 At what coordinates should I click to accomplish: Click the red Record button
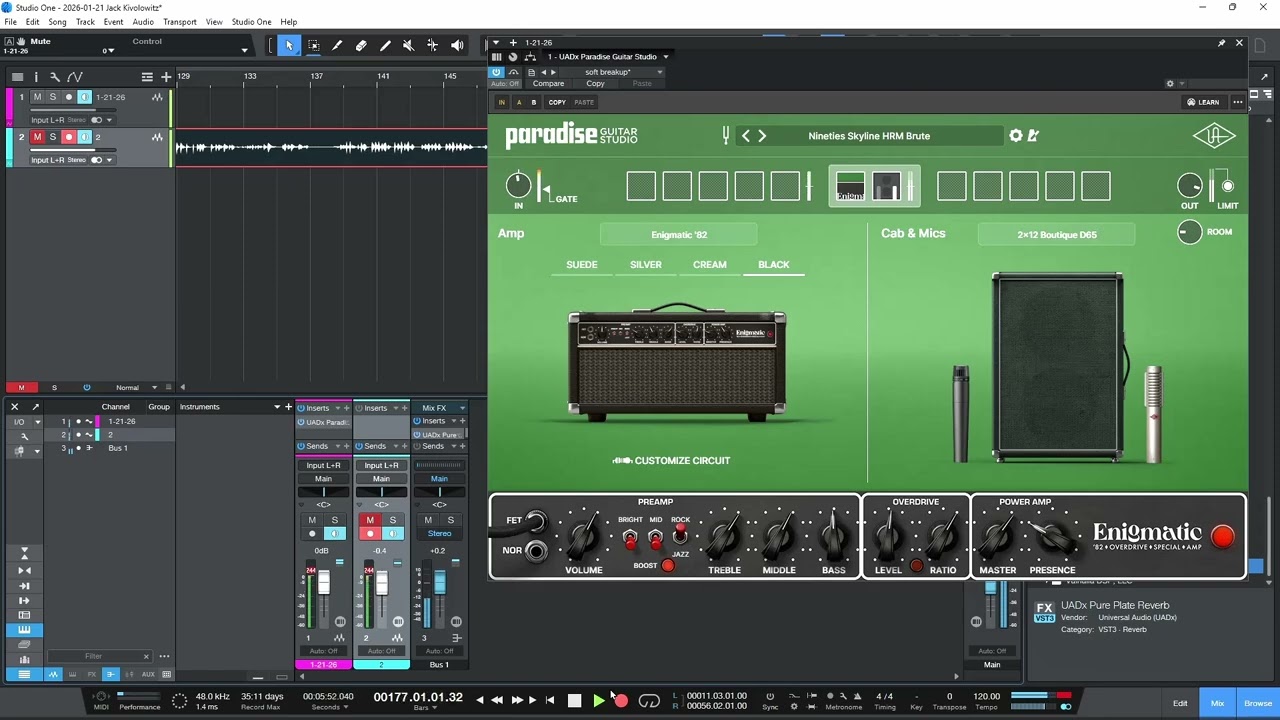[x=621, y=701]
